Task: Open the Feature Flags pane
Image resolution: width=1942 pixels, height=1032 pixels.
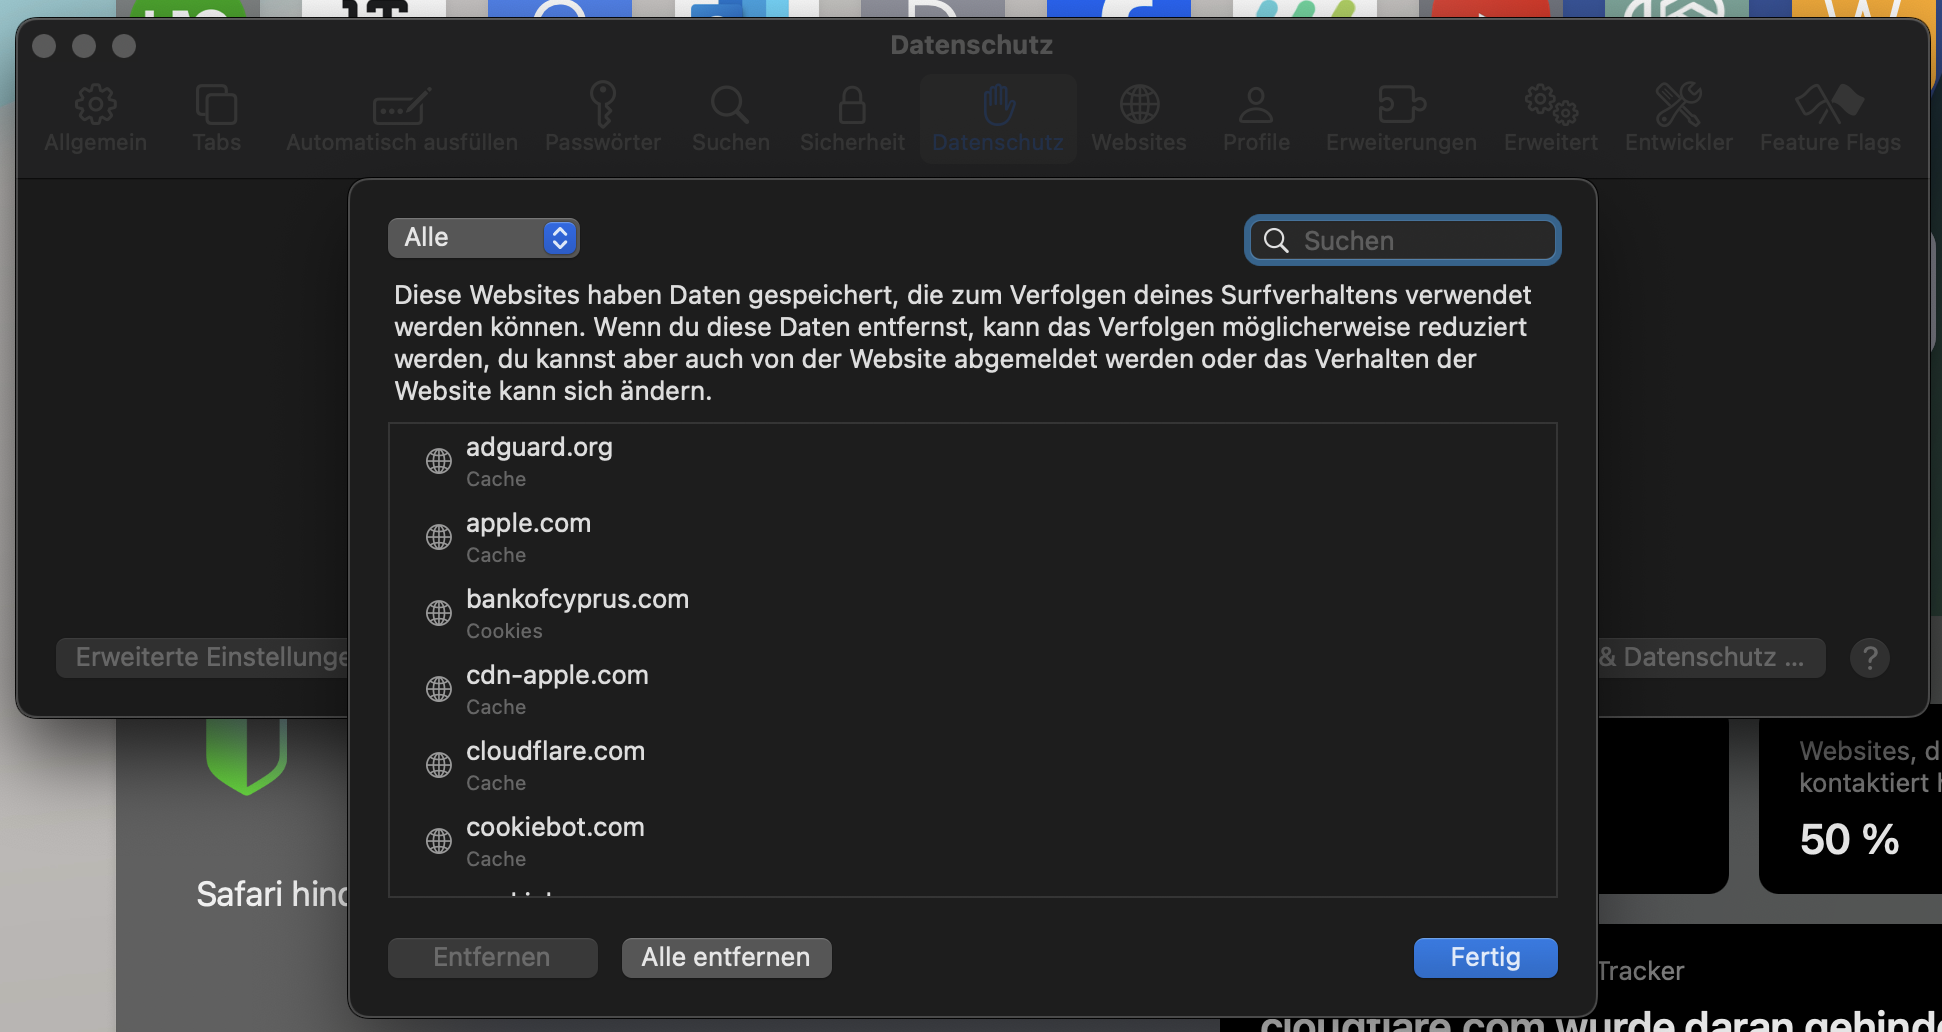Action: (x=1829, y=117)
